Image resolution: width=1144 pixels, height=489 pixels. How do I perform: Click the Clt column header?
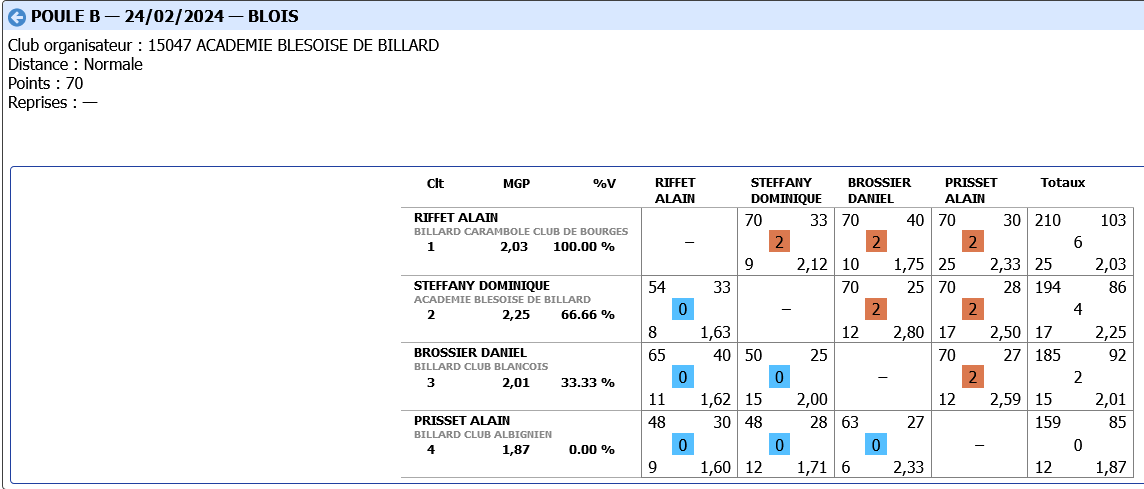[x=436, y=183]
